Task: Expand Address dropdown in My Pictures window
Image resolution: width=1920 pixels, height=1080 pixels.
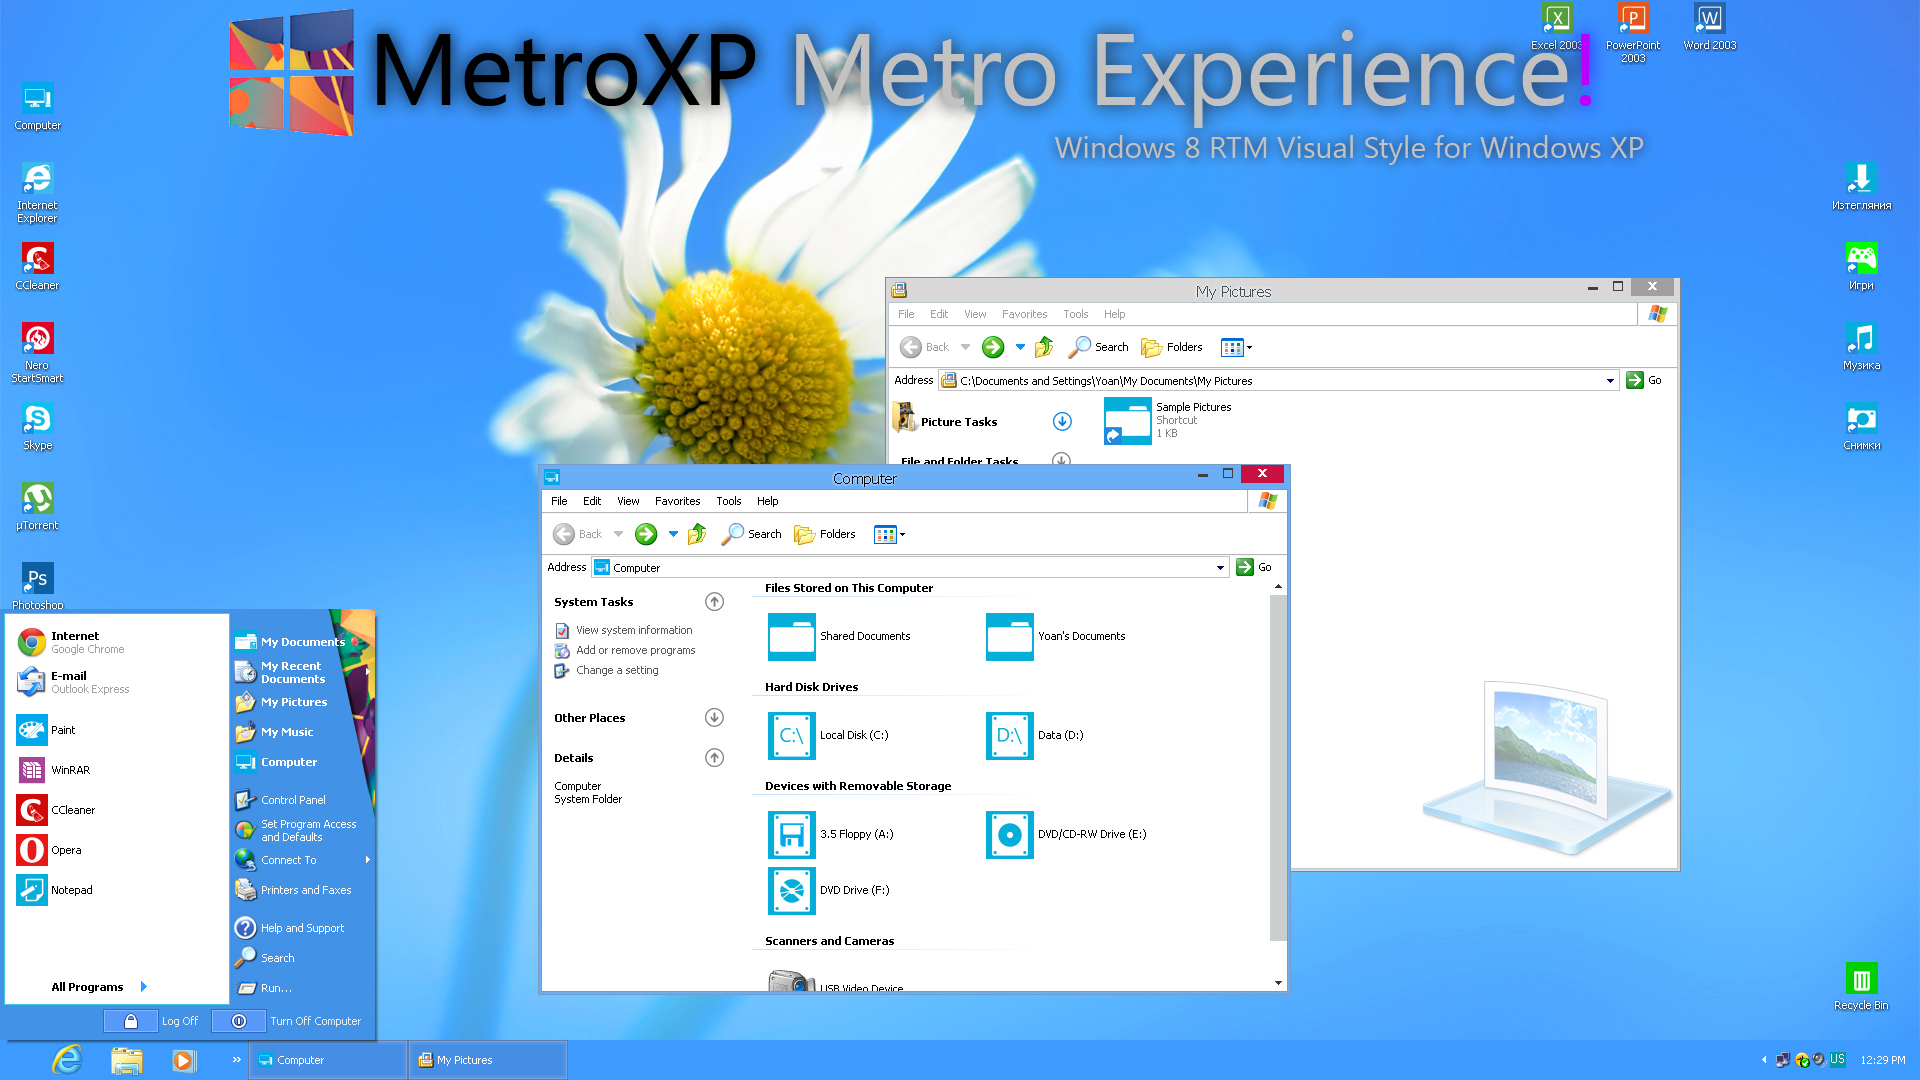Action: (x=1610, y=381)
